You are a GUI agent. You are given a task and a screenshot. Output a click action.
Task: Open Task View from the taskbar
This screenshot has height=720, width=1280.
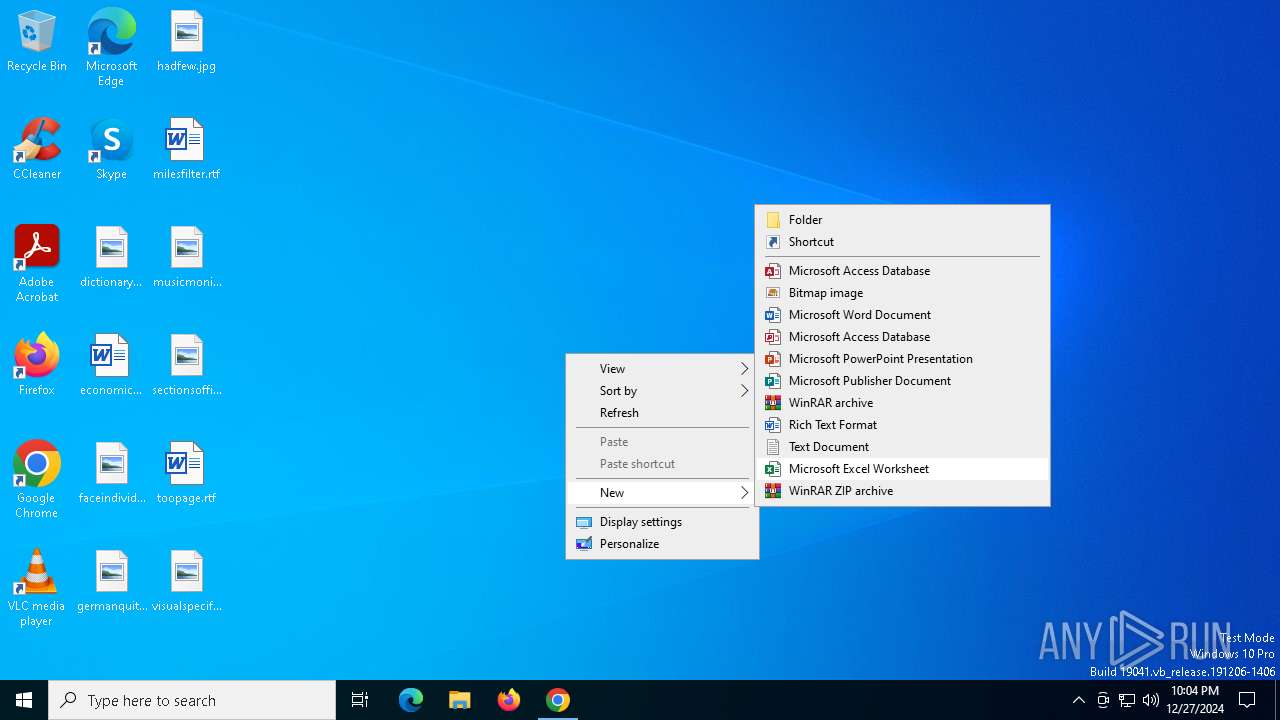coord(360,700)
